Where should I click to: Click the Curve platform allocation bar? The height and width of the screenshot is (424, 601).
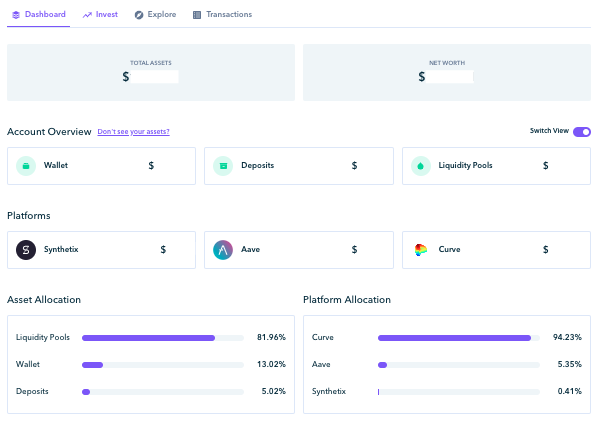(459, 338)
